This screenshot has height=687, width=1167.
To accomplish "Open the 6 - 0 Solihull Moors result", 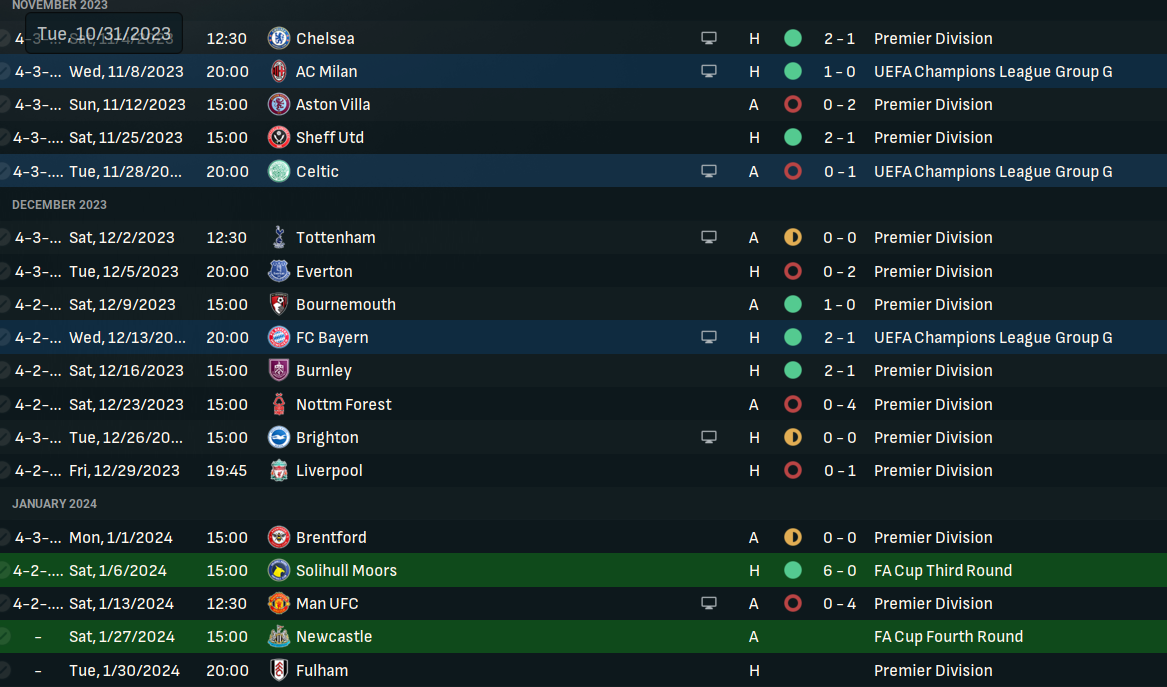I will [840, 570].
